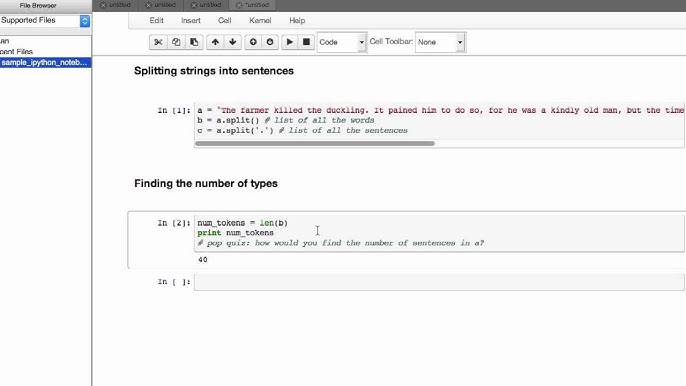
Task: Interrupt the kernel with the stop button
Action: coord(306,42)
